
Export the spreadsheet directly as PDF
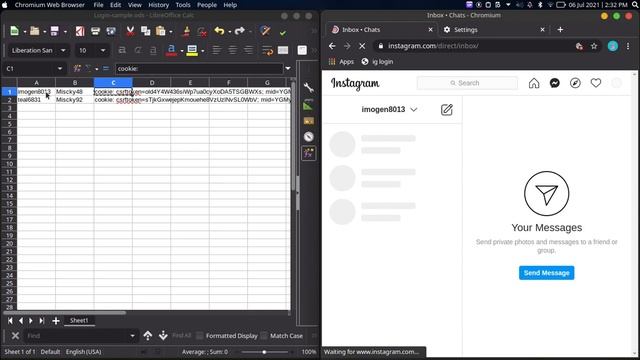click(x=80, y=31)
